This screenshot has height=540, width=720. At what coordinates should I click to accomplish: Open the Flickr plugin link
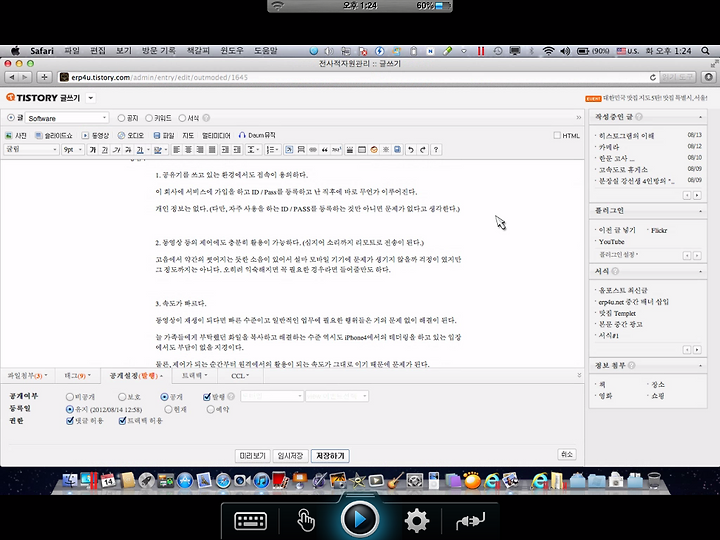[658, 231]
